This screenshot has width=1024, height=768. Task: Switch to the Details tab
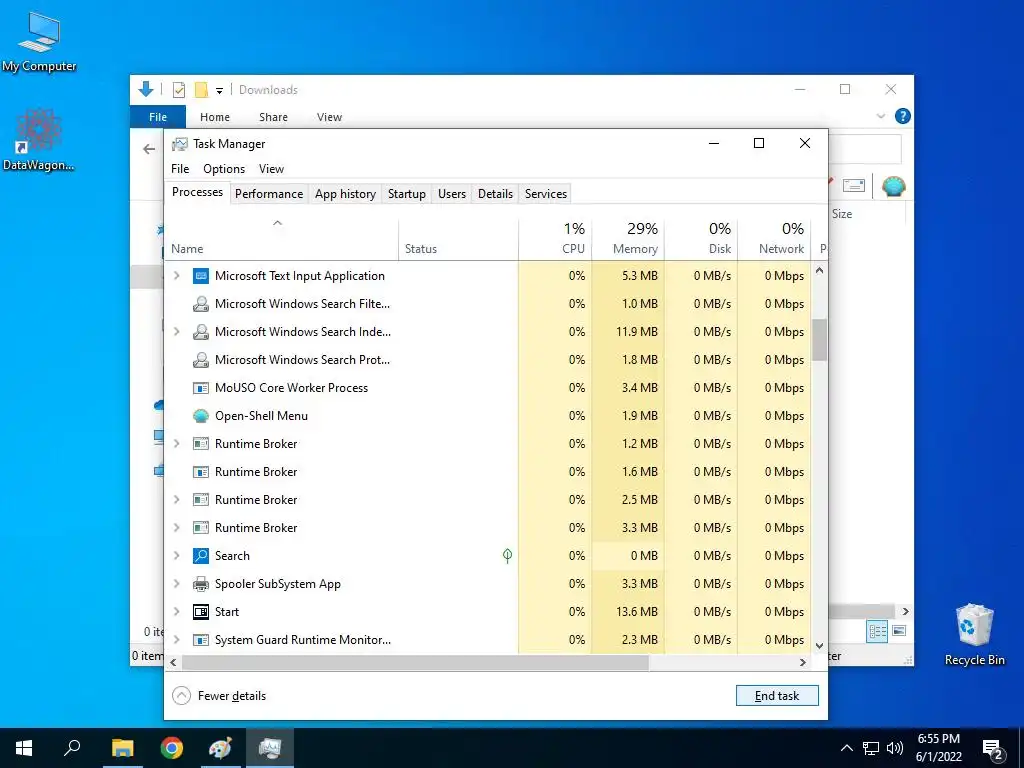pyautogui.click(x=495, y=194)
